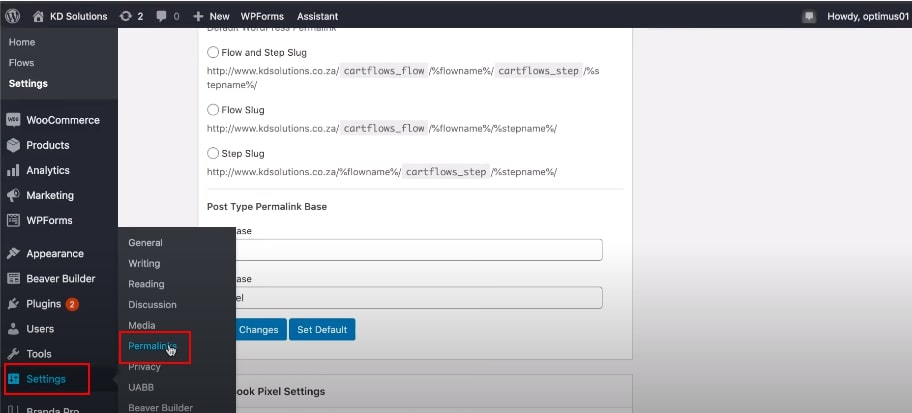
Task: Click the Users person icon
Action: 13,329
